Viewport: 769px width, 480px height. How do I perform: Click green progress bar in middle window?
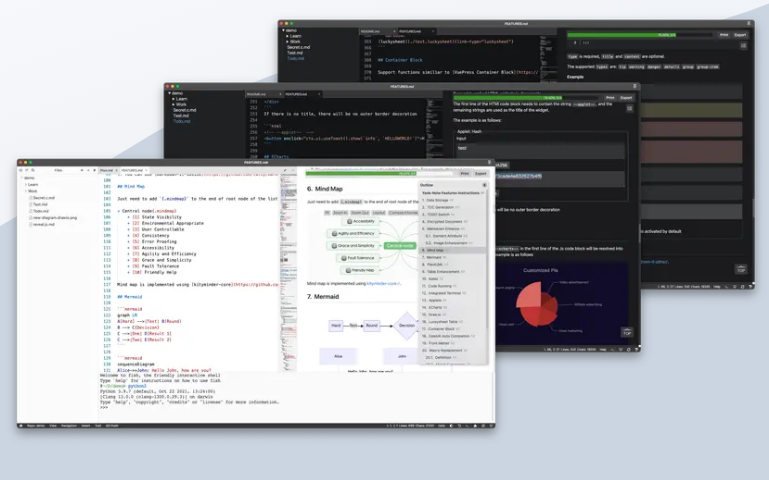point(508,98)
